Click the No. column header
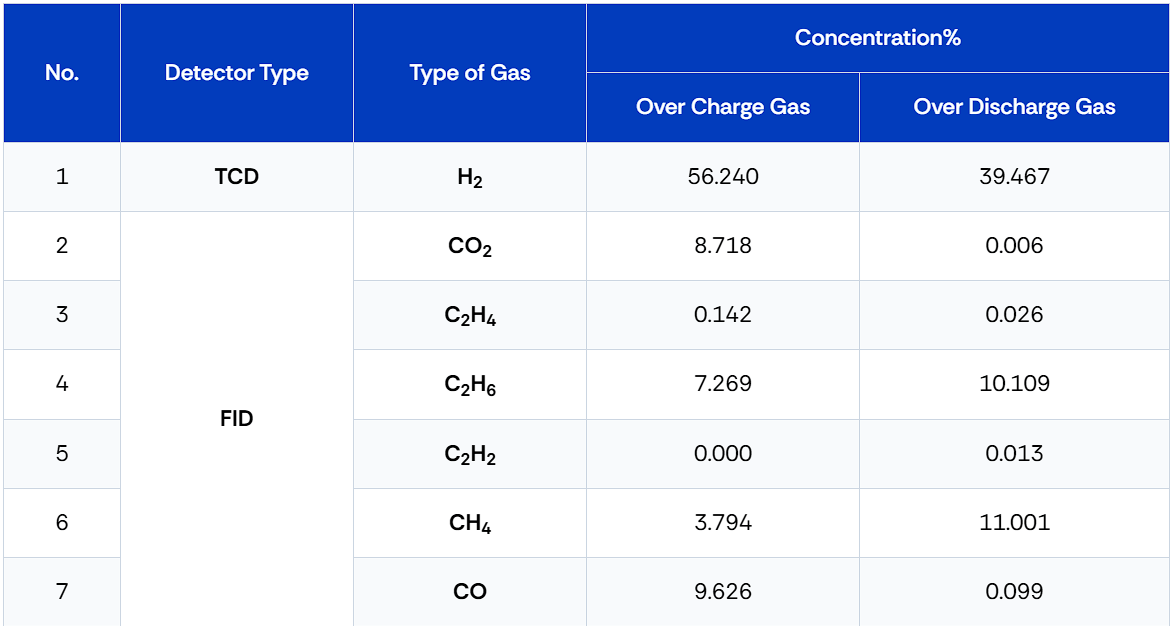Viewport: 1171px width, 626px height. [62, 73]
